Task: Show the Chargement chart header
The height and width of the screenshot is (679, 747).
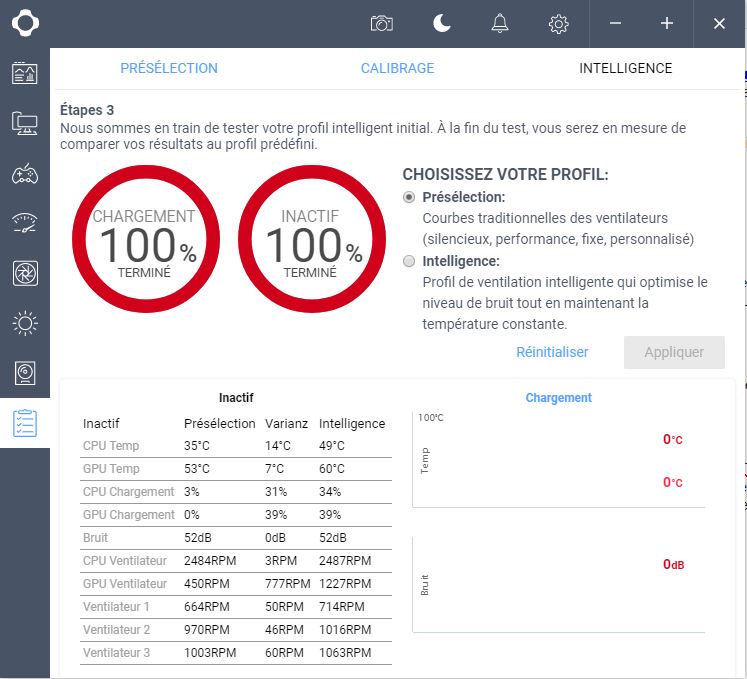Action: coord(558,397)
